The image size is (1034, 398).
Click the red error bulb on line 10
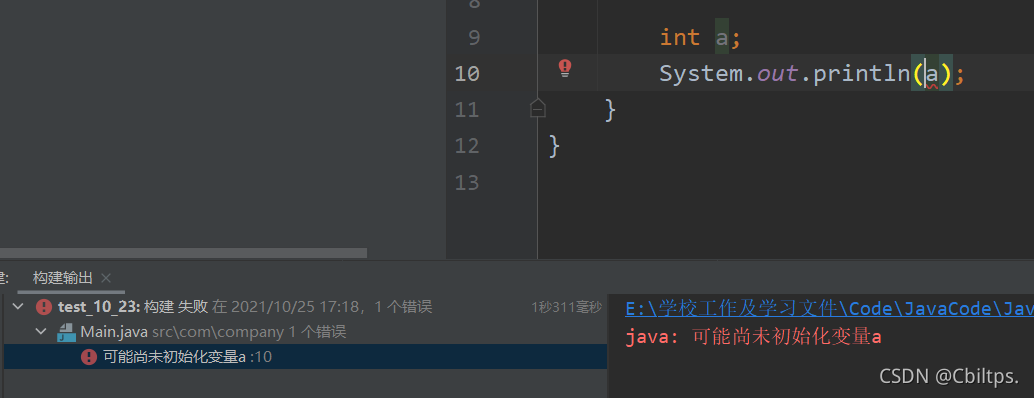(x=564, y=68)
